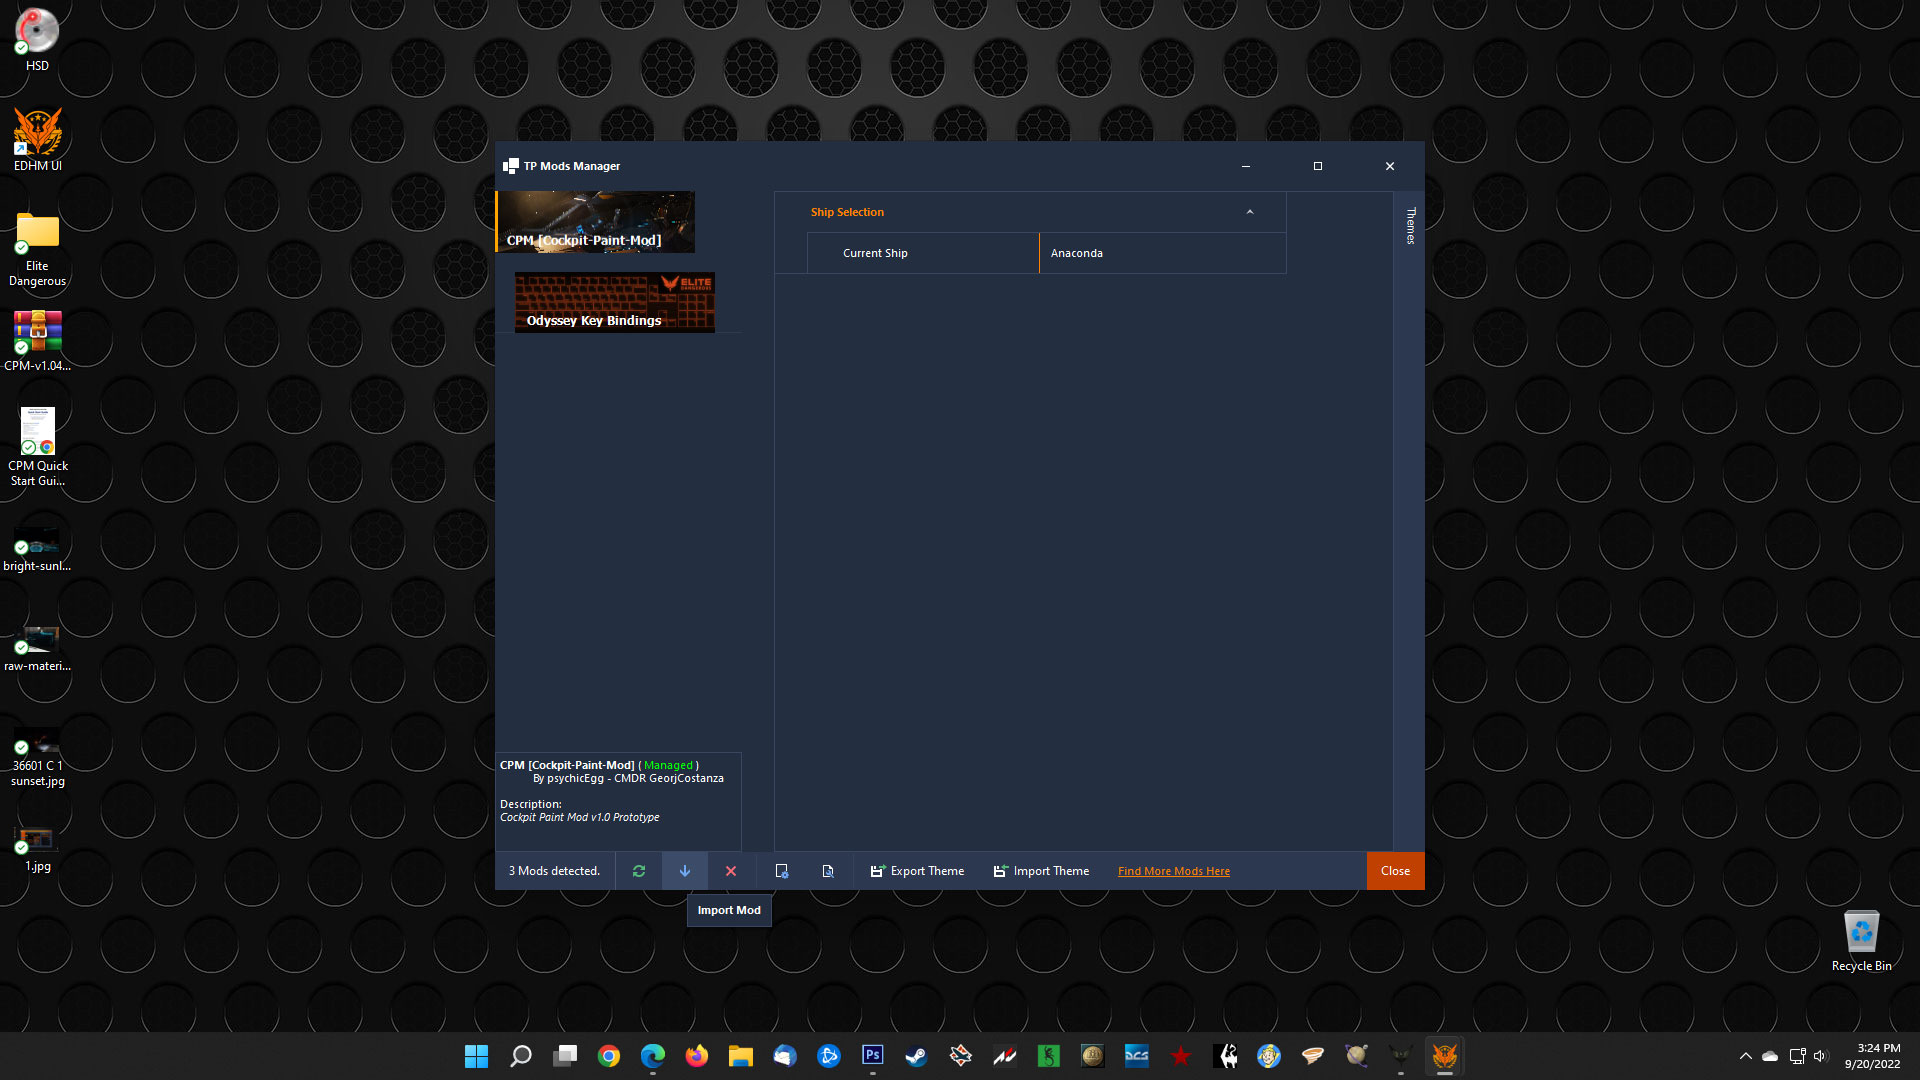
Task: Click the document with magnifier icon
Action: (x=828, y=871)
